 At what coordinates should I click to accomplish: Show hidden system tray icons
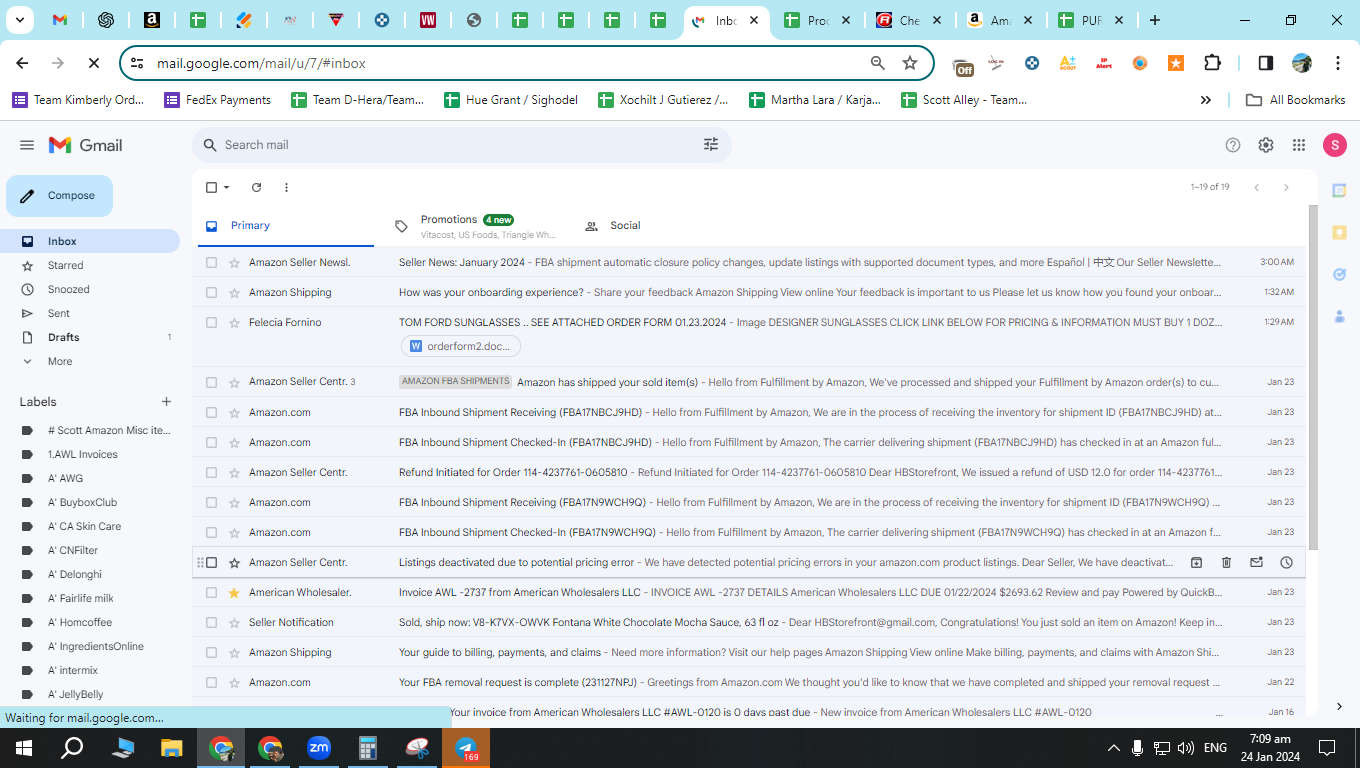tap(1113, 748)
